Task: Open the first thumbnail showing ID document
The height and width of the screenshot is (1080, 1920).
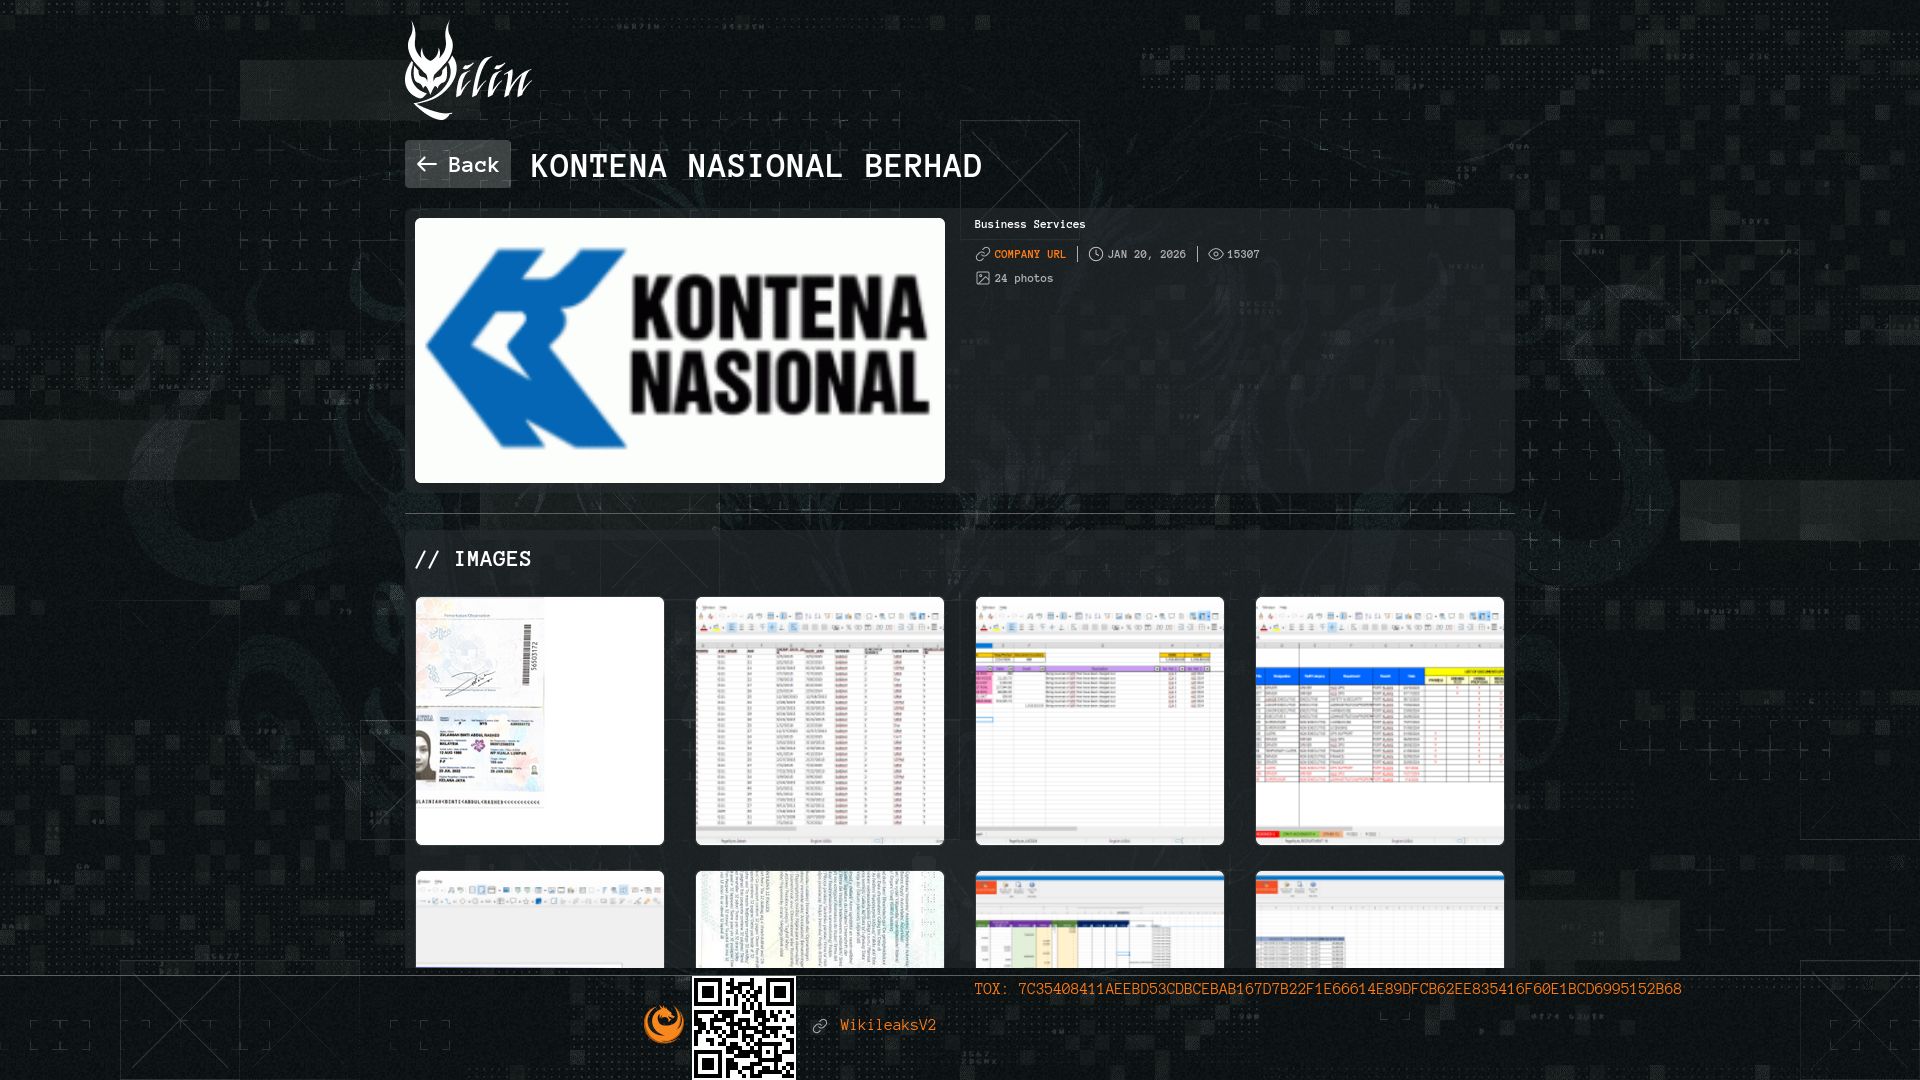Action: [x=539, y=720]
